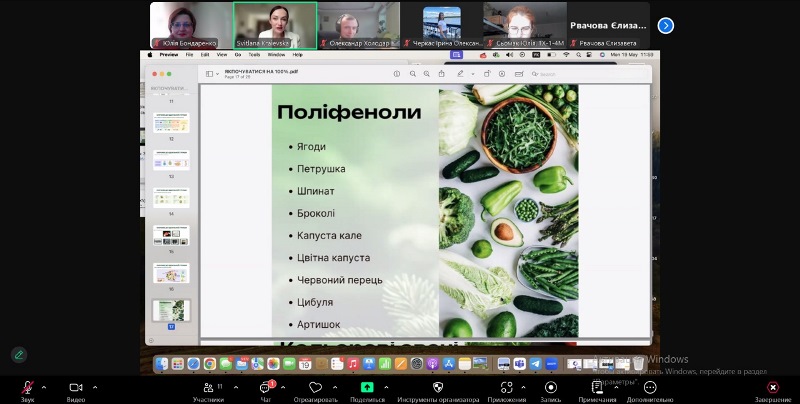Open the Приложения apps icon
This screenshot has height=404, width=800.
[x=506, y=388]
